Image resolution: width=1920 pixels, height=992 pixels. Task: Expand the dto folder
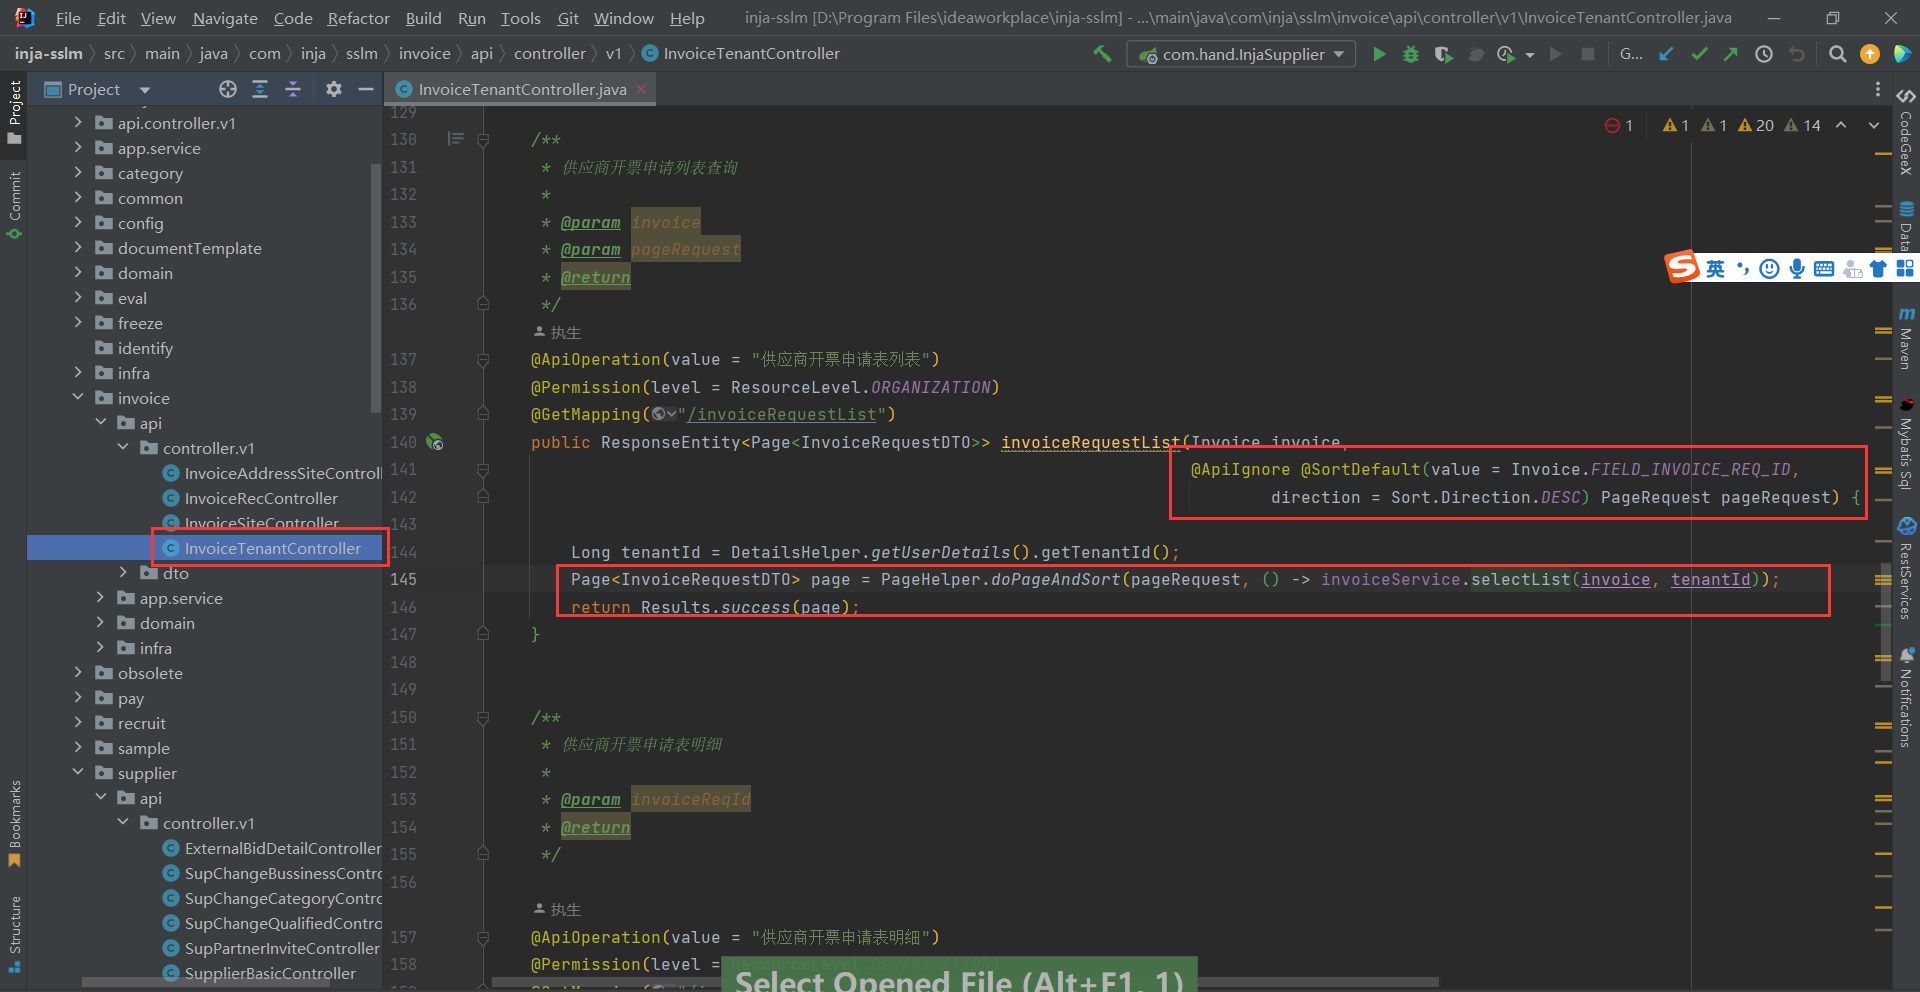tap(123, 573)
